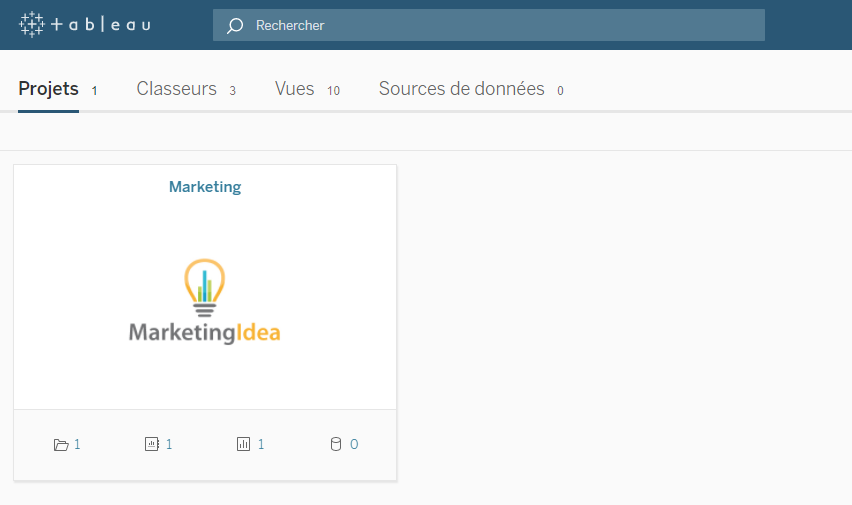This screenshot has height=505, width=852.
Task: Click the Tableau cross logo mark
Action: click(x=32, y=24)
